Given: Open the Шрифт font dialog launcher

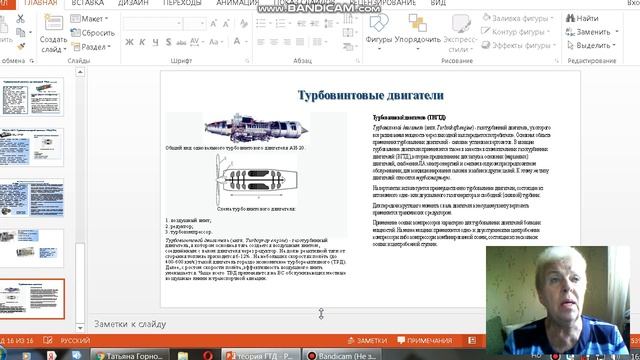Looking at the screenshot, I should pyautogui.click(x=247, y=60).
